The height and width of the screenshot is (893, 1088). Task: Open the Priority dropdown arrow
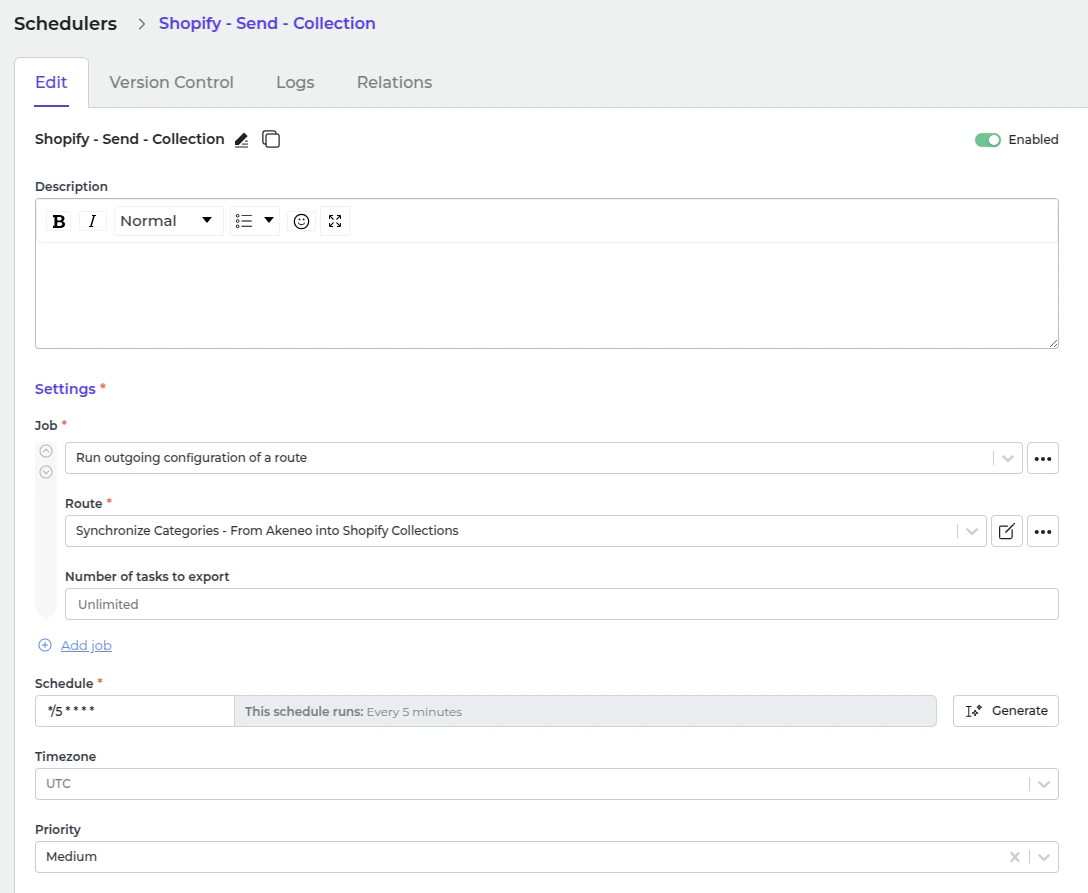(x=1044, y=857)
